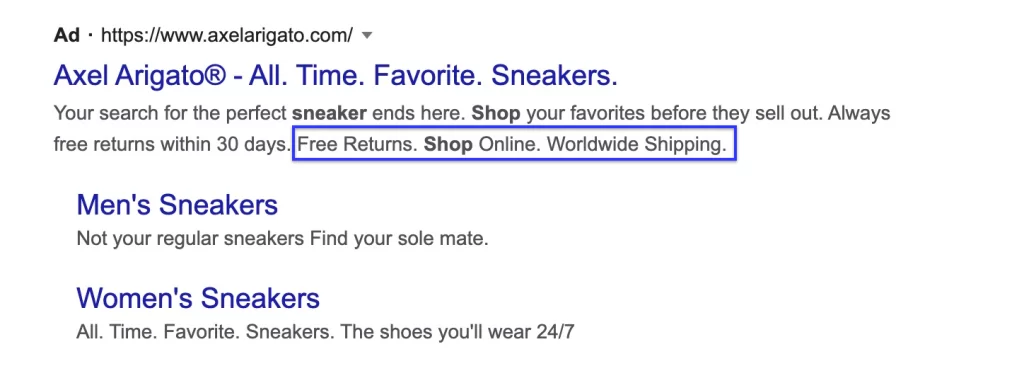Screen dimensions: 1024x371
Task: Click the Worldwide Shipping callout text
Action: click(637, 144)
